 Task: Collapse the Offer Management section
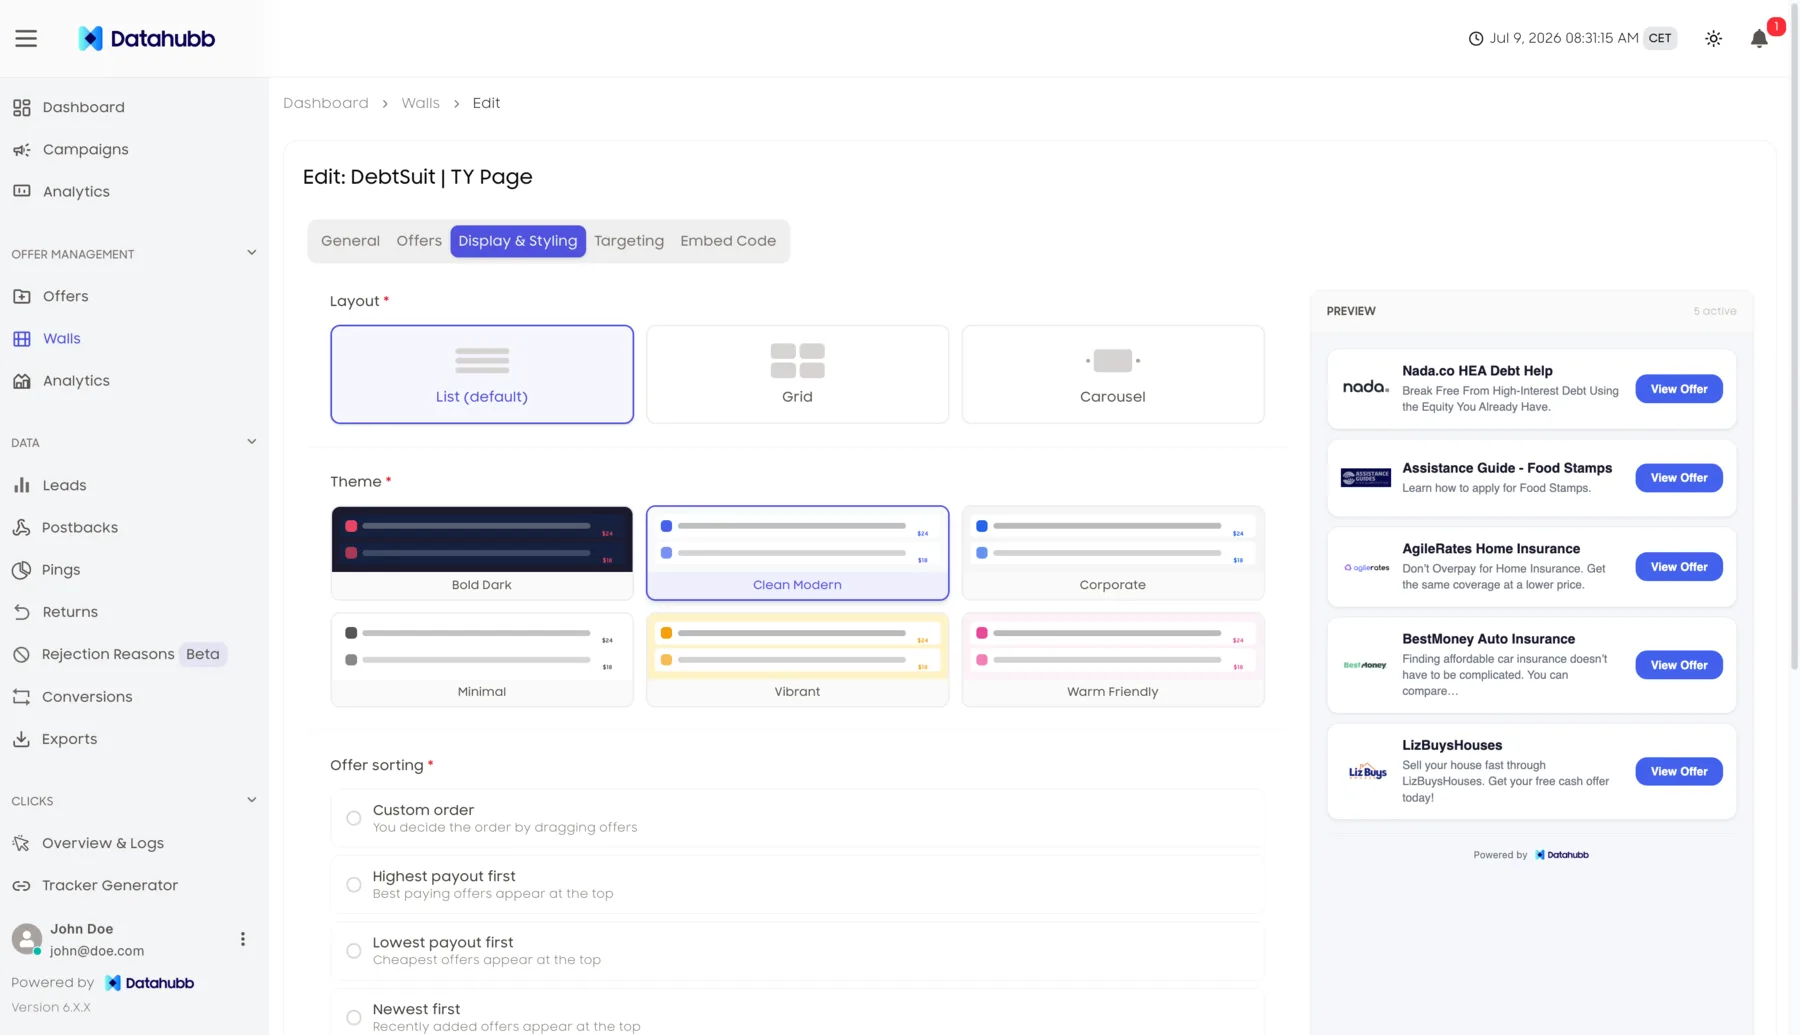(252, 253)
